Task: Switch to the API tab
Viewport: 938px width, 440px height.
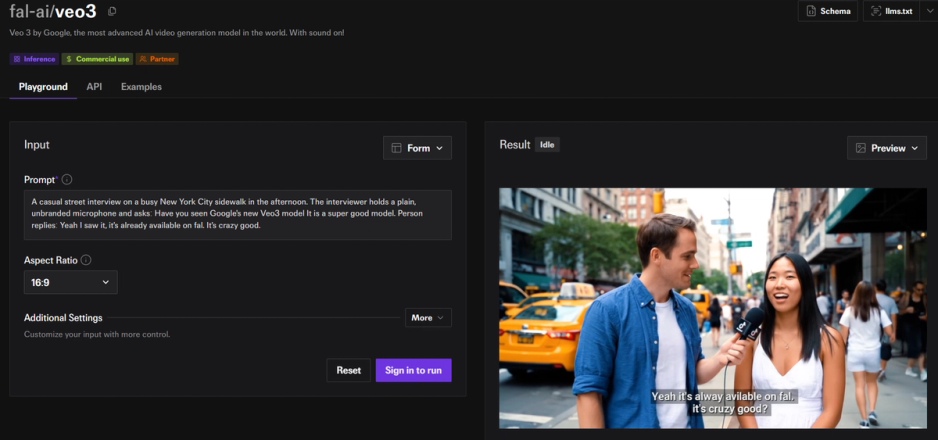Action: click(94, 87)
